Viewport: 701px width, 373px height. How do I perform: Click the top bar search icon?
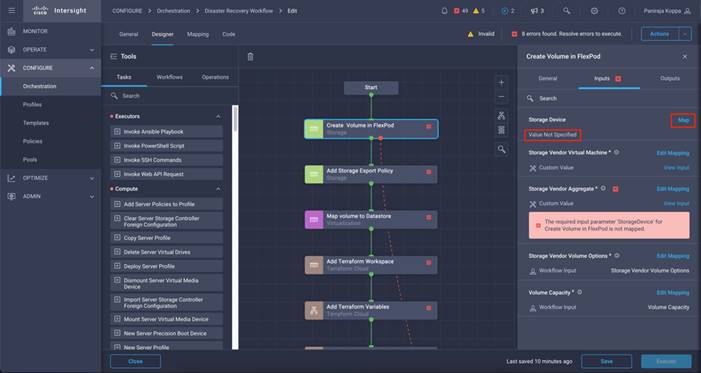pyautogui.click(x=566, y=11)
